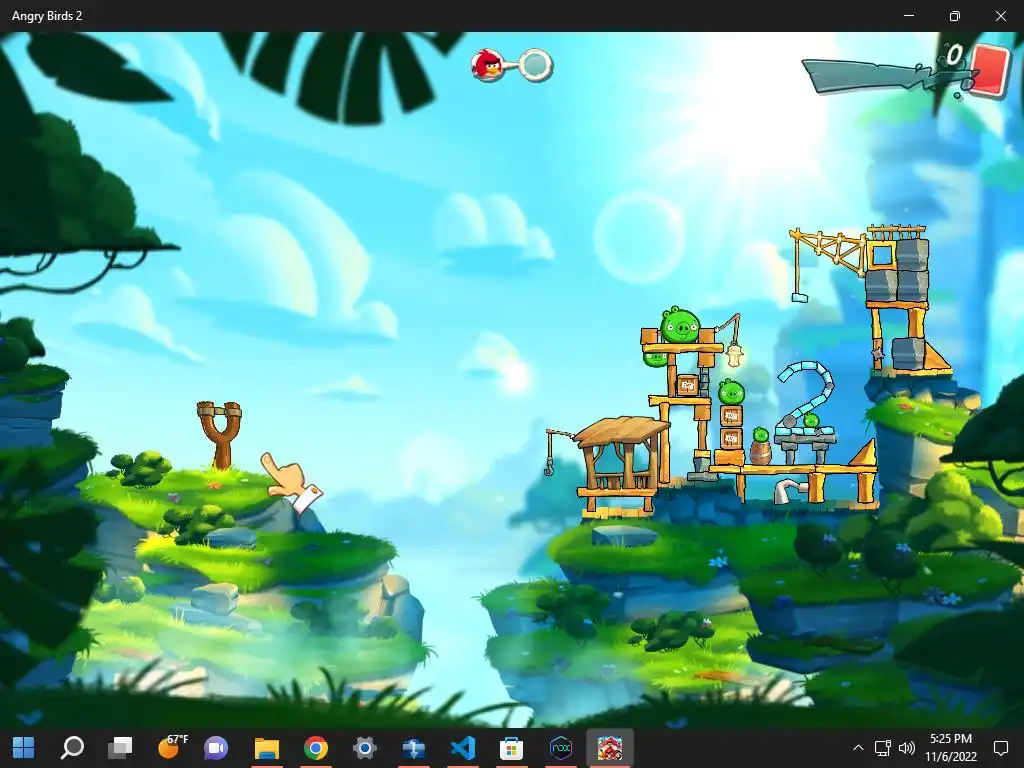Click the hanging lantern on the tower
Viewport: 1024px width, 768px height.
[735, 355]
